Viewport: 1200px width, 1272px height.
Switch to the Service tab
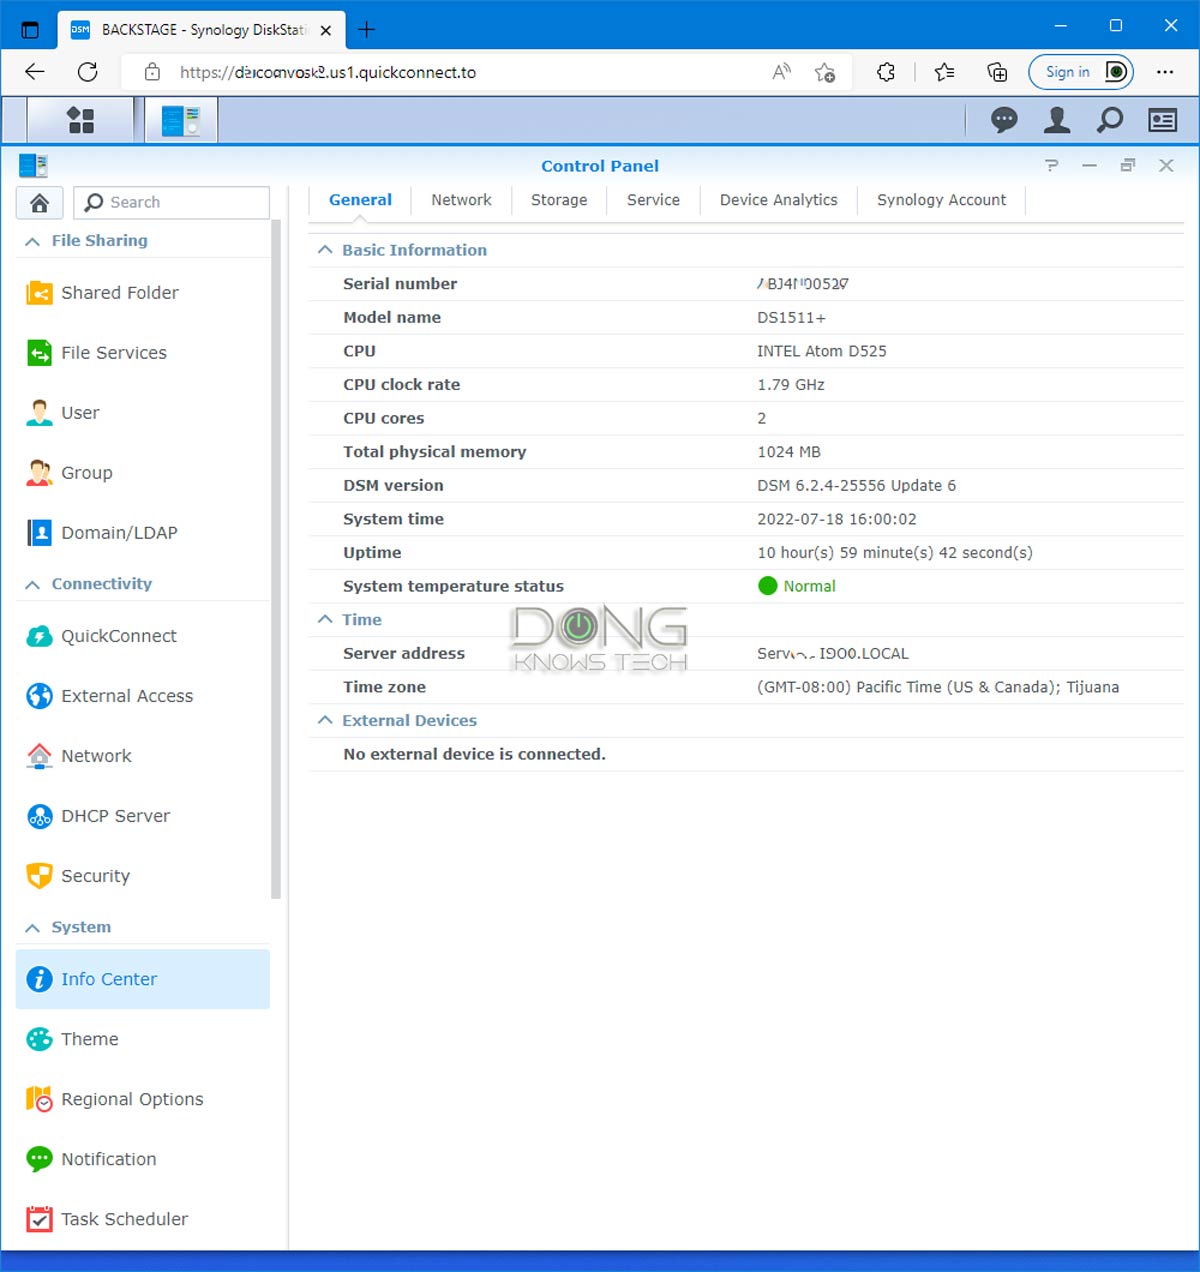653,200
